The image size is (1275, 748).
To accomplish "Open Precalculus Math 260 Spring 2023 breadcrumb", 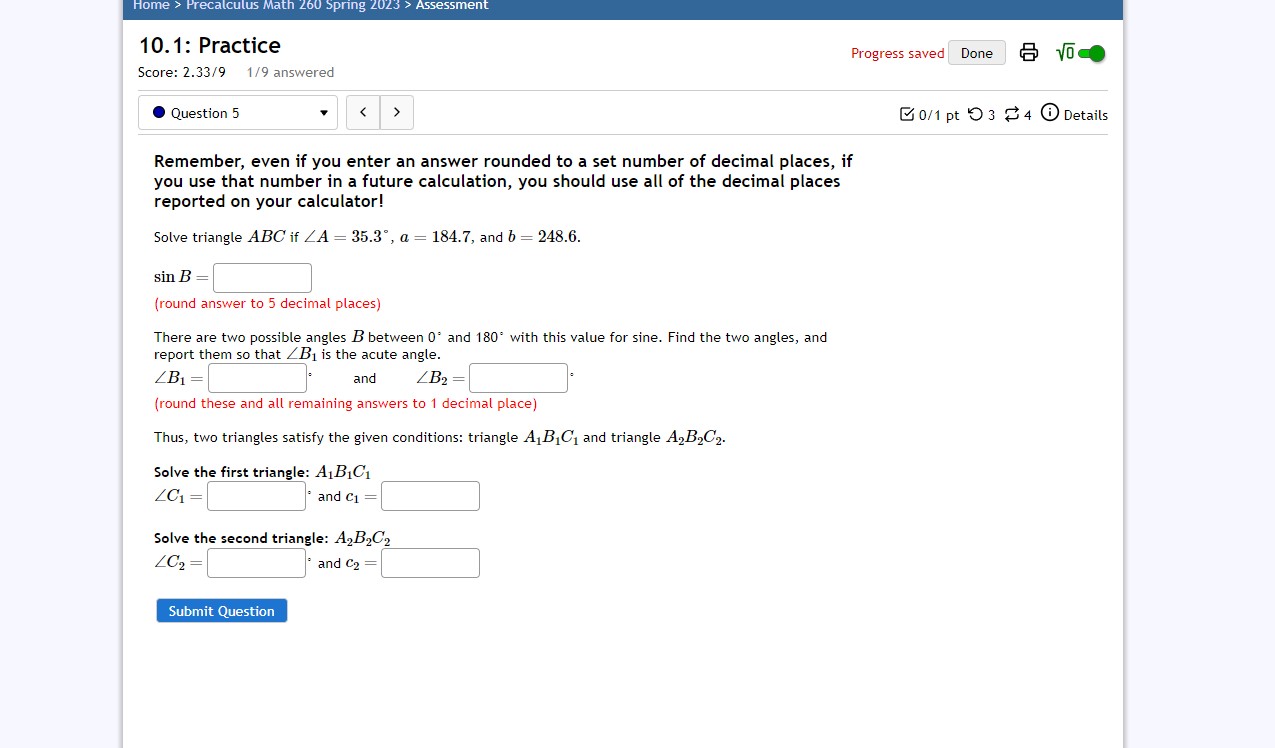I will click(293, 6).
